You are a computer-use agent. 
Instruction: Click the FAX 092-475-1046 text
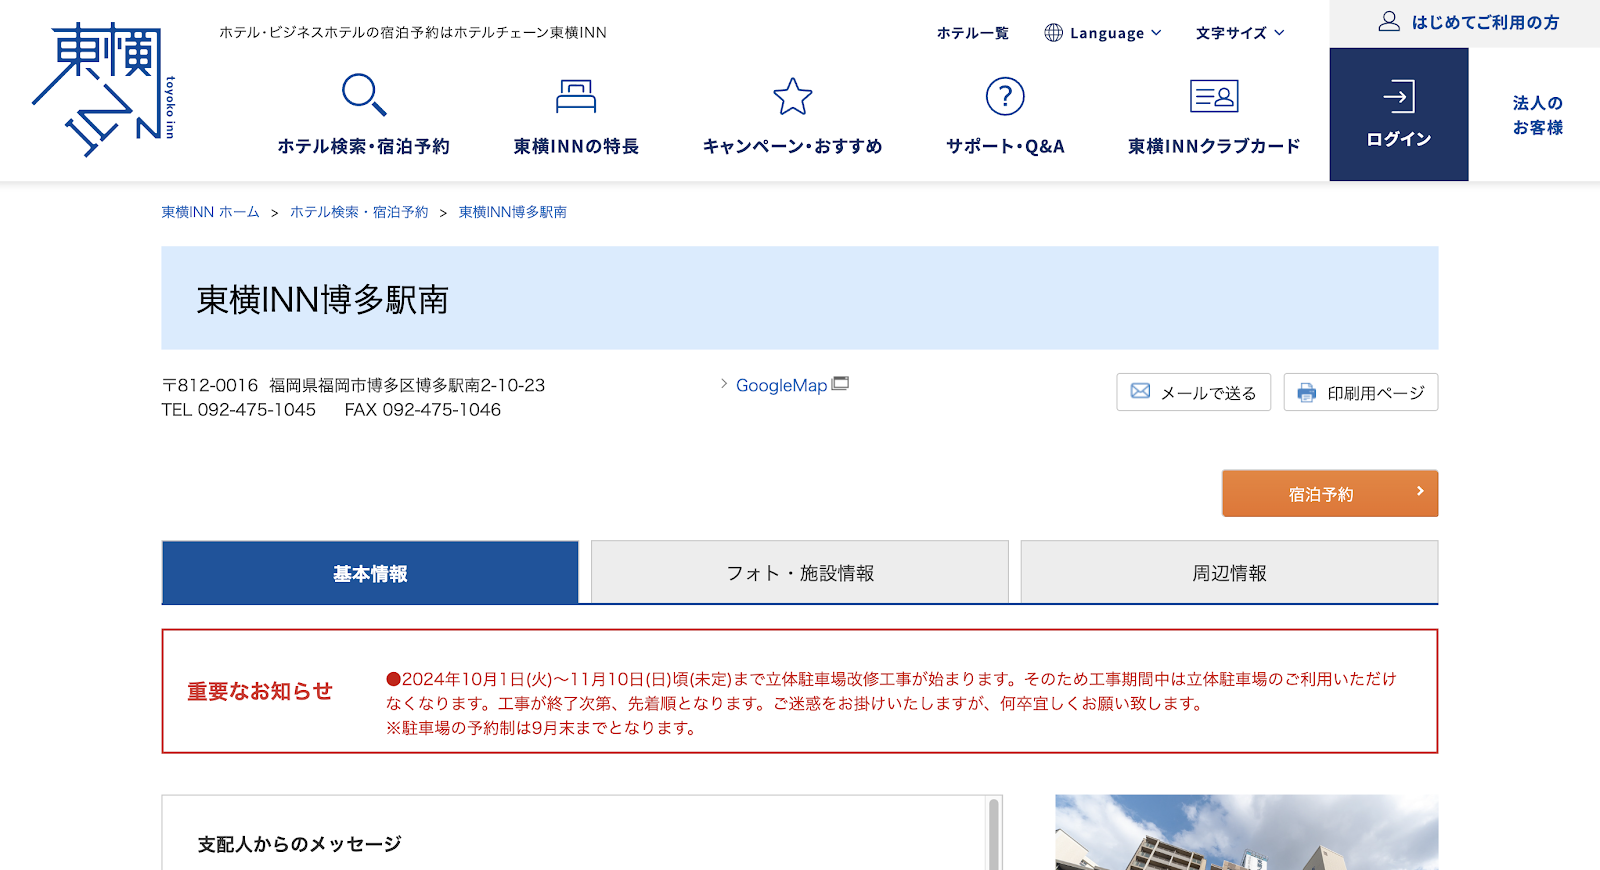click(423, 410)
